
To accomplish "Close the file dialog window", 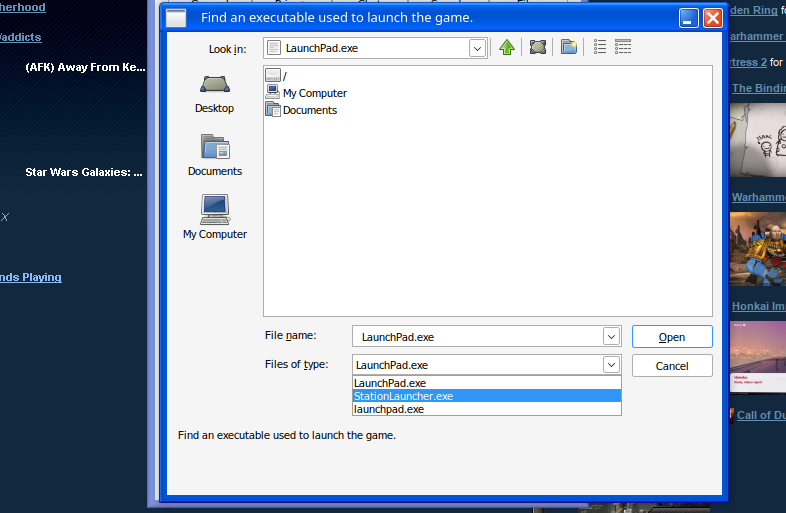I will point(712,18).
